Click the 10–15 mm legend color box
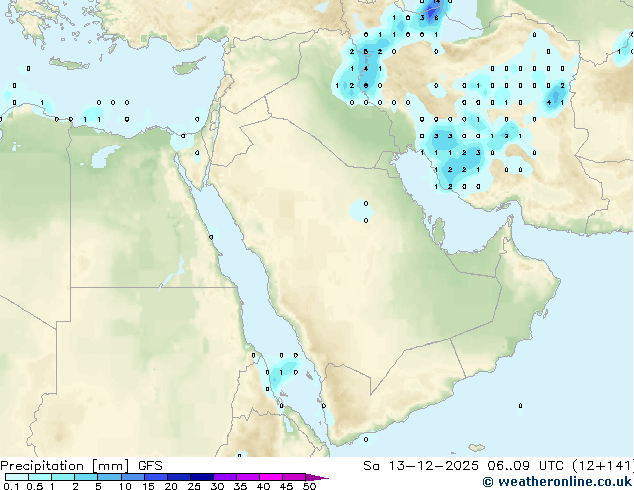 132,477
